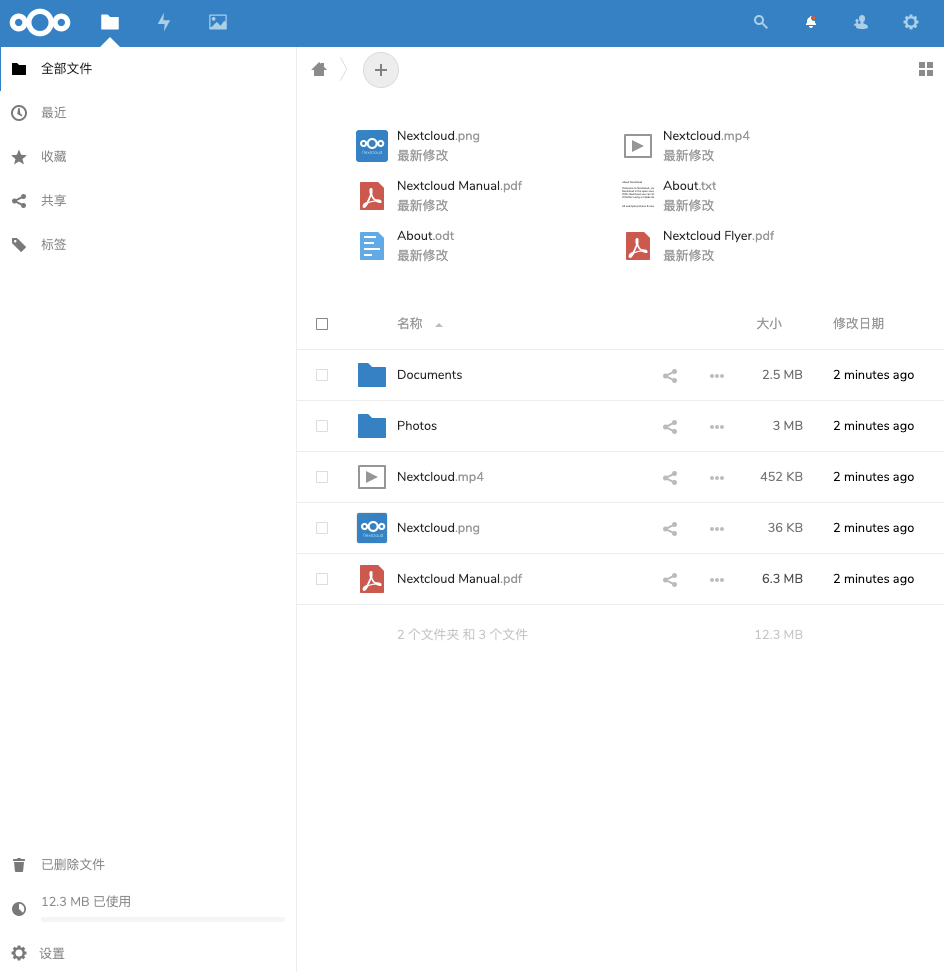Select 全部文件 in sidebar
This screenshot has height=972, width=944.
pyautogui.click(x=148, y=69)
